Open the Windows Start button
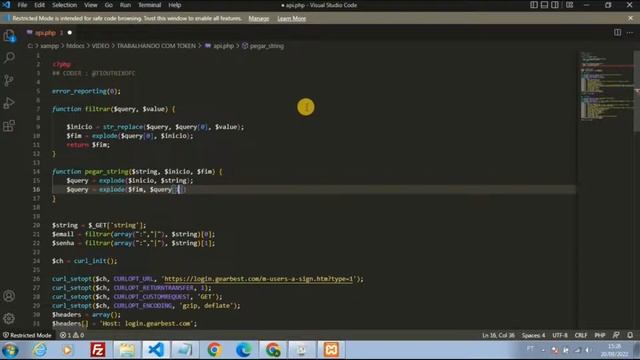The width and height of the screenshot is (640, 360). click(10, 350)
